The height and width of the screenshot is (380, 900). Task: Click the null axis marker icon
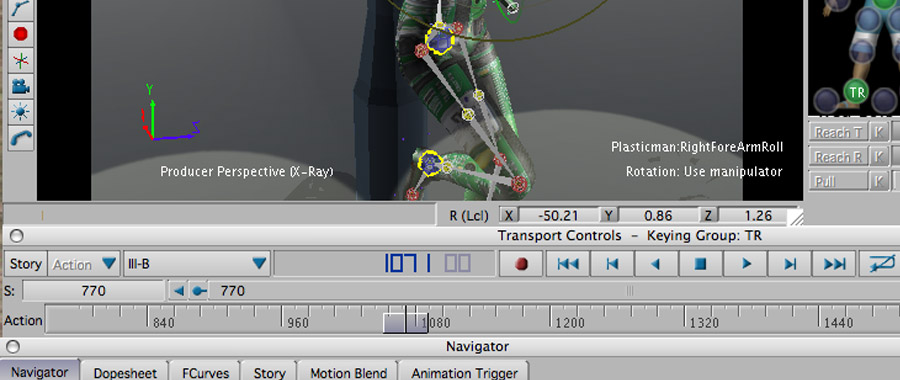coord(21,60)
